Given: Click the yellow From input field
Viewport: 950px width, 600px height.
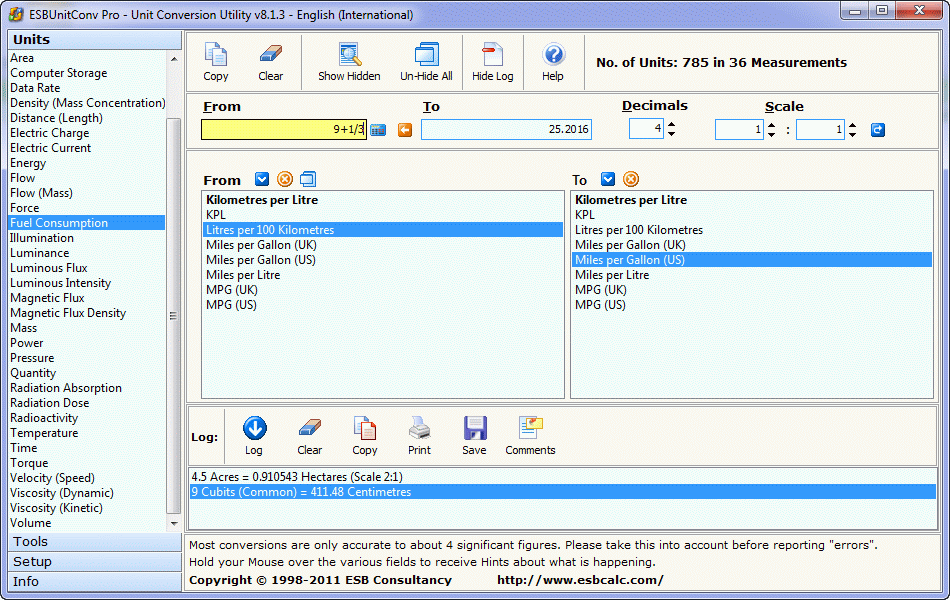Looking at the screenshot, I should pyautogui.click(x=284, y=130).
